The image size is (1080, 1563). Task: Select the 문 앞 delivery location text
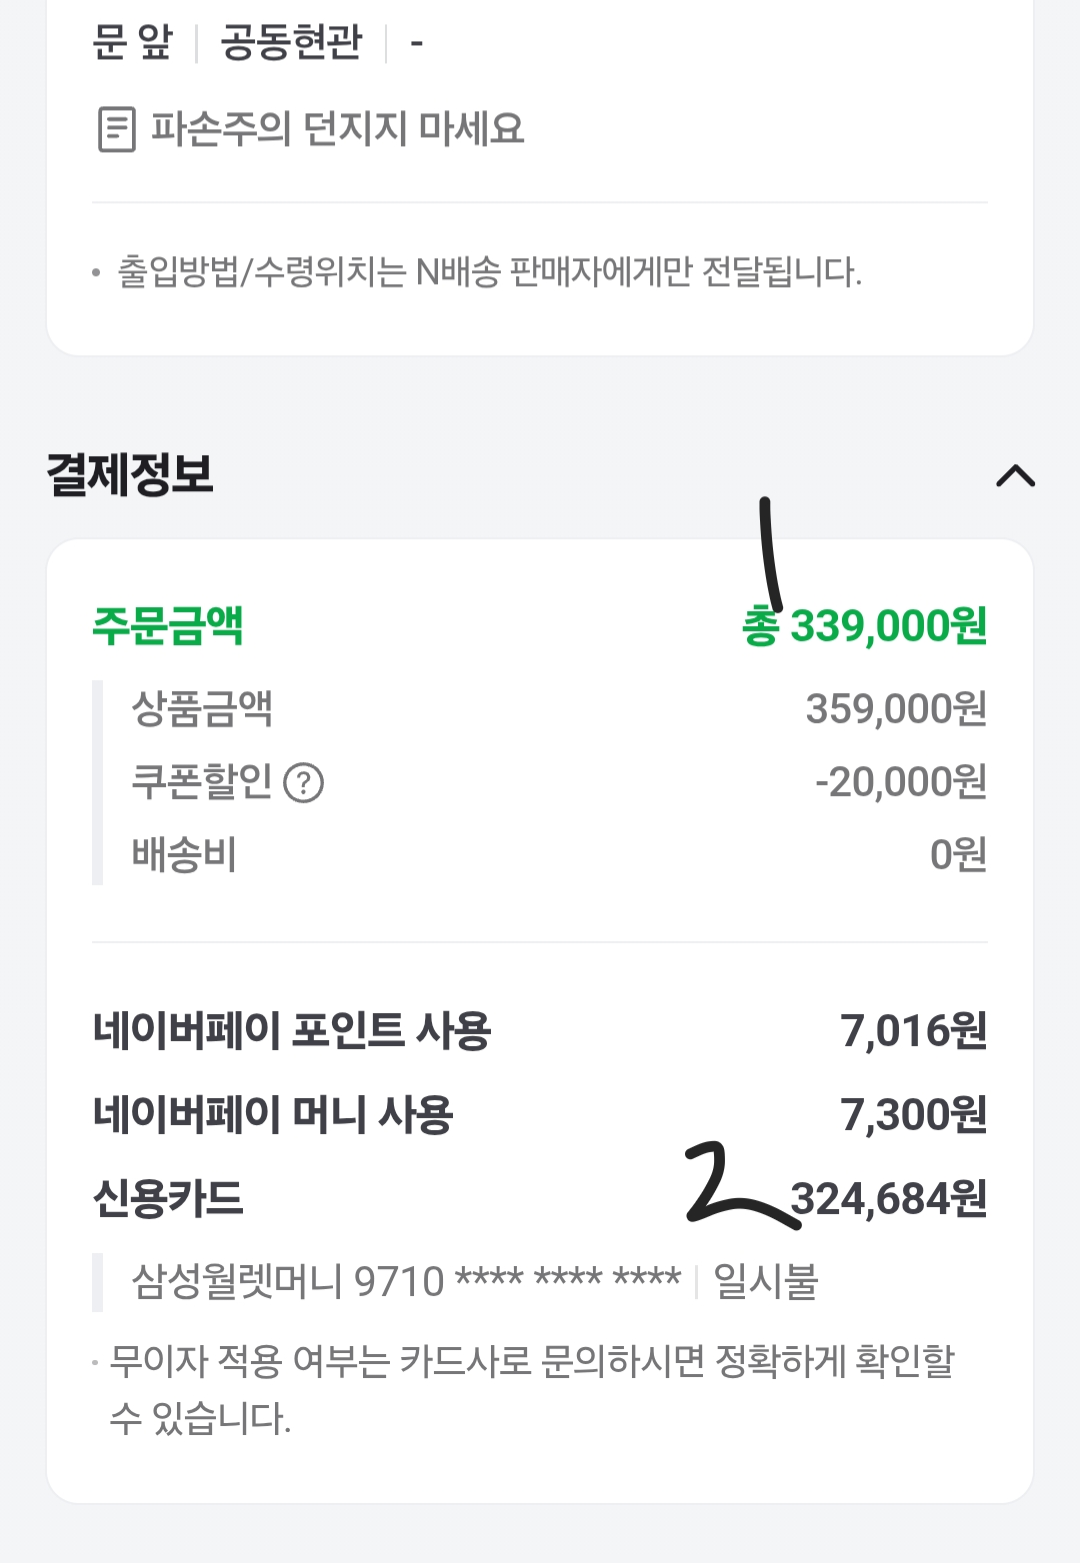tap(132, 43)
